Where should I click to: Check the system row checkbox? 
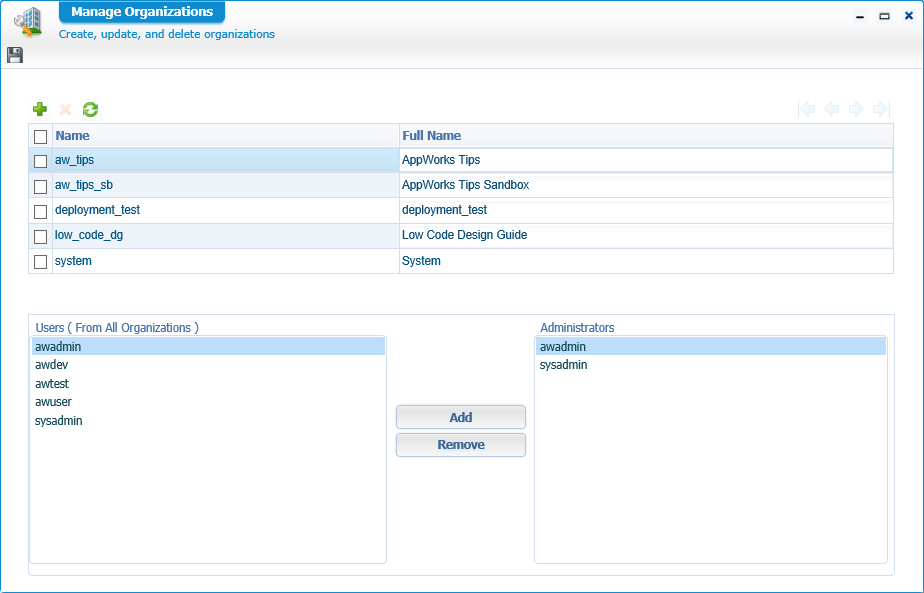point(41,262)
